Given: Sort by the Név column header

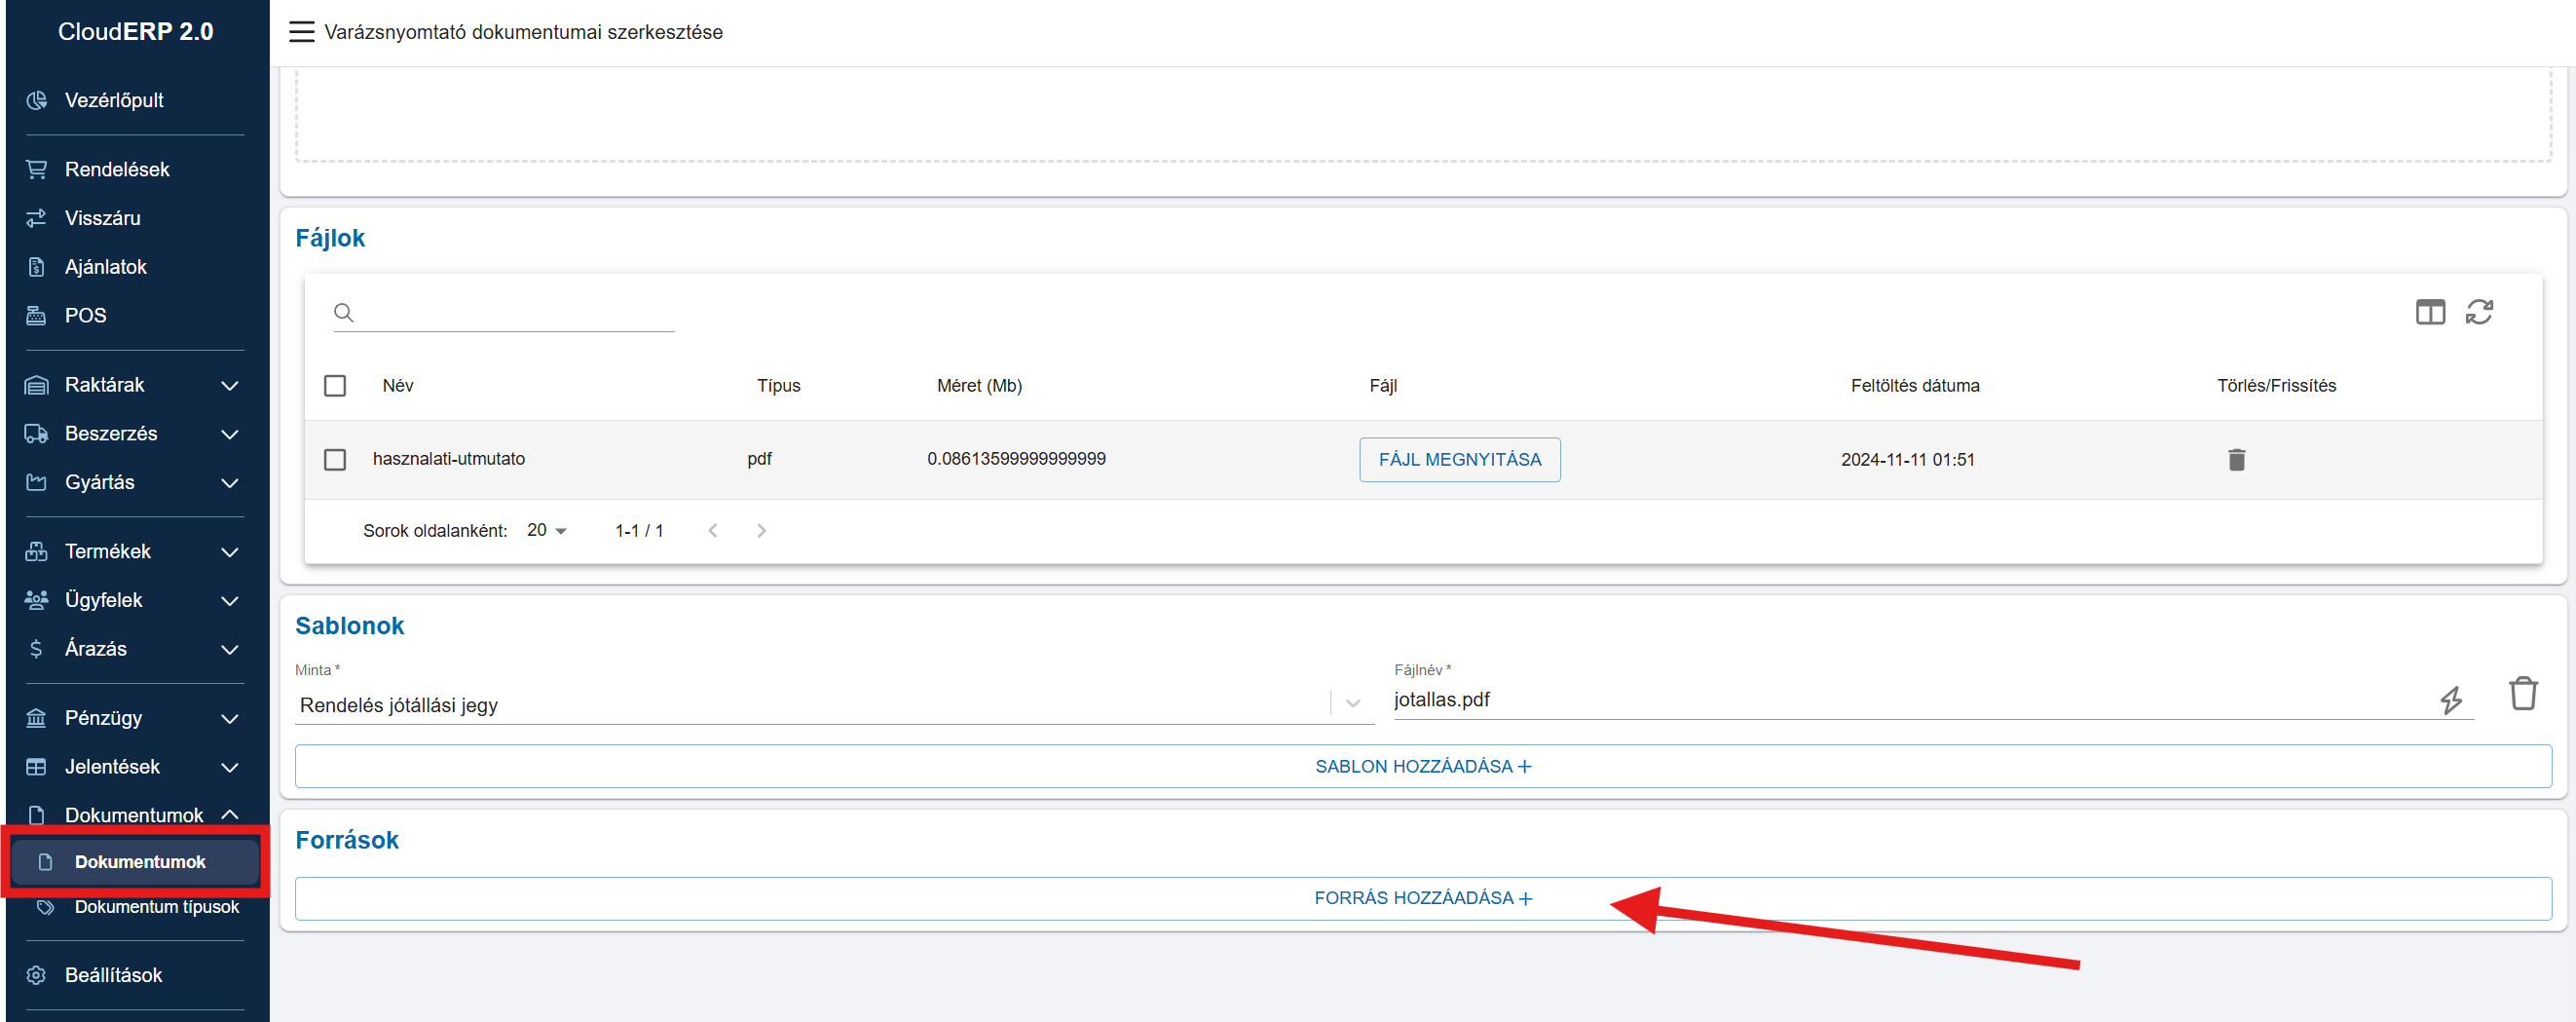Looking at the screenshot, I should [x=397, y=386].
